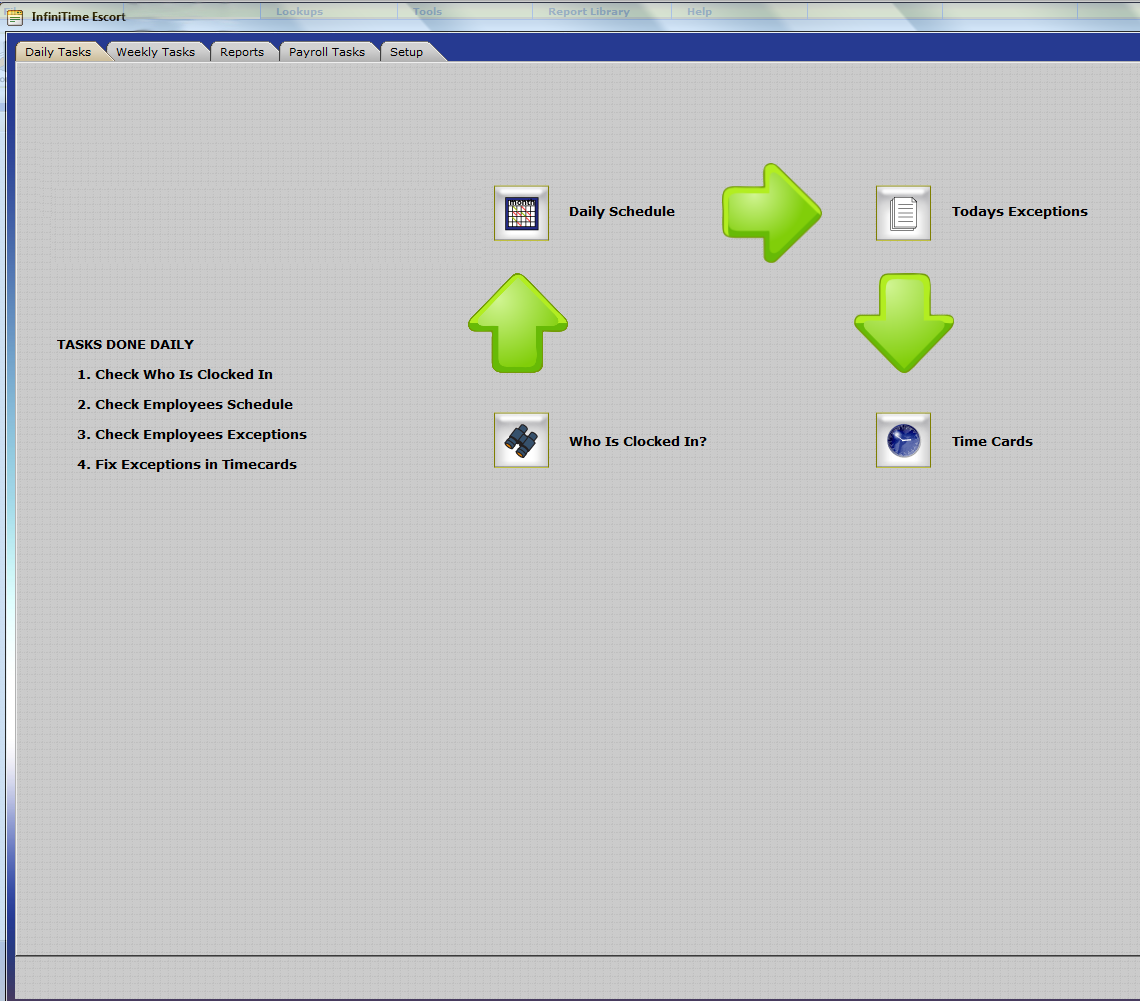Open the Tools menu
1140x1001 pixels.
427,12
